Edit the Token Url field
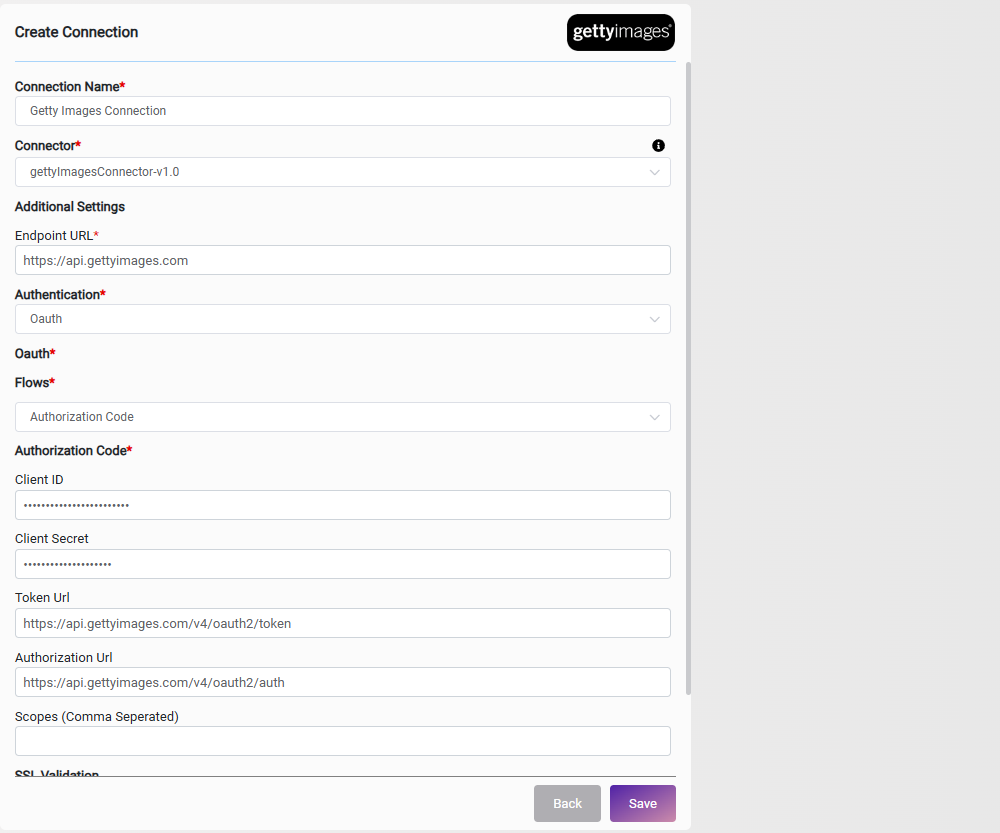The height and width of the screenshot is (833, 1000). (x=342, y=623)
